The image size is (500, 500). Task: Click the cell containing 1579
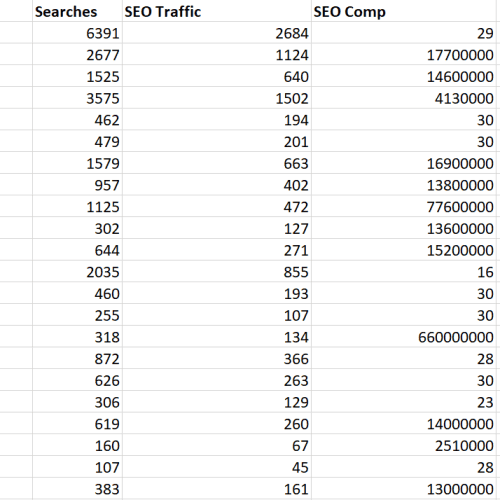(77, 163)
